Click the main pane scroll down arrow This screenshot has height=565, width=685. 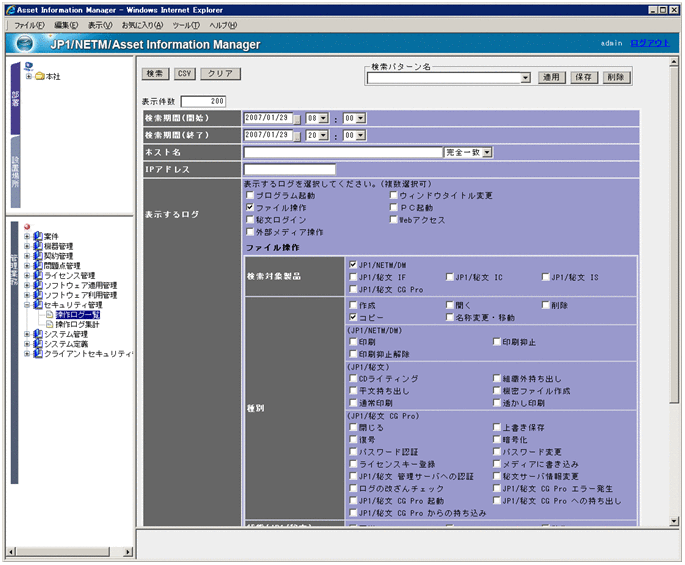click(674, 520)
